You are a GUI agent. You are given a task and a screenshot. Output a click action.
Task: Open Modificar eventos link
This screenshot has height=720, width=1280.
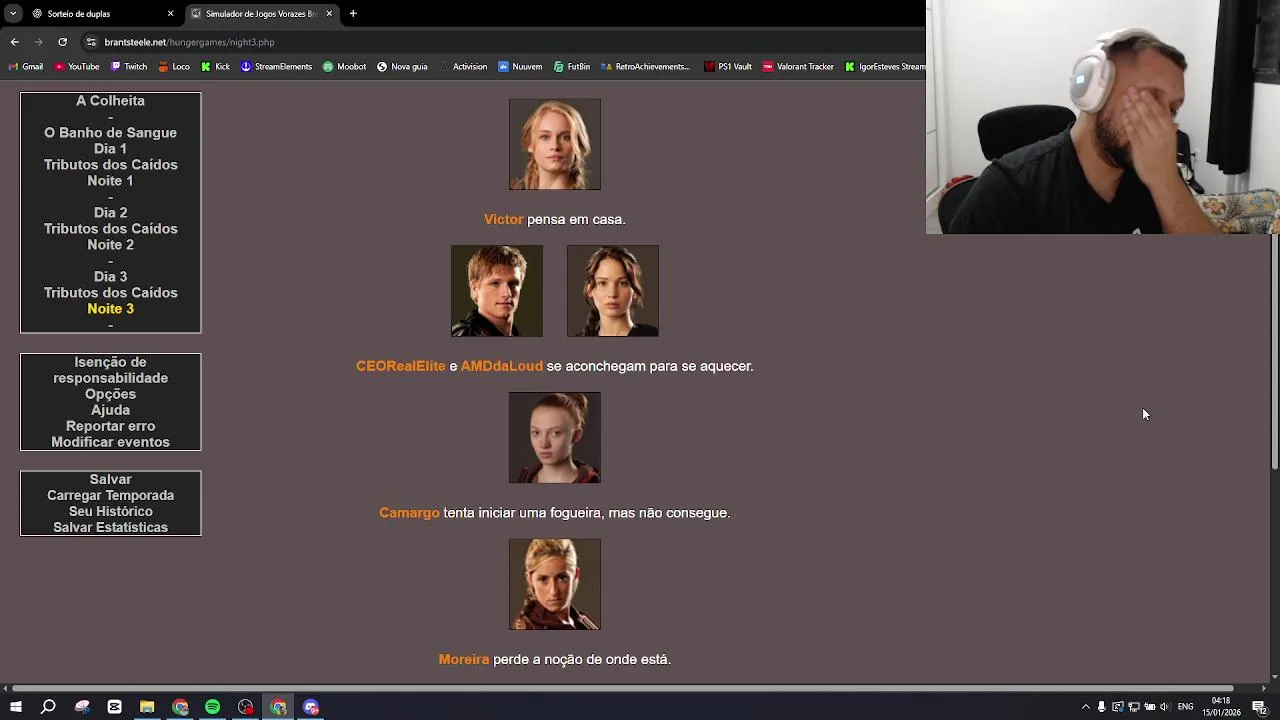110,442
